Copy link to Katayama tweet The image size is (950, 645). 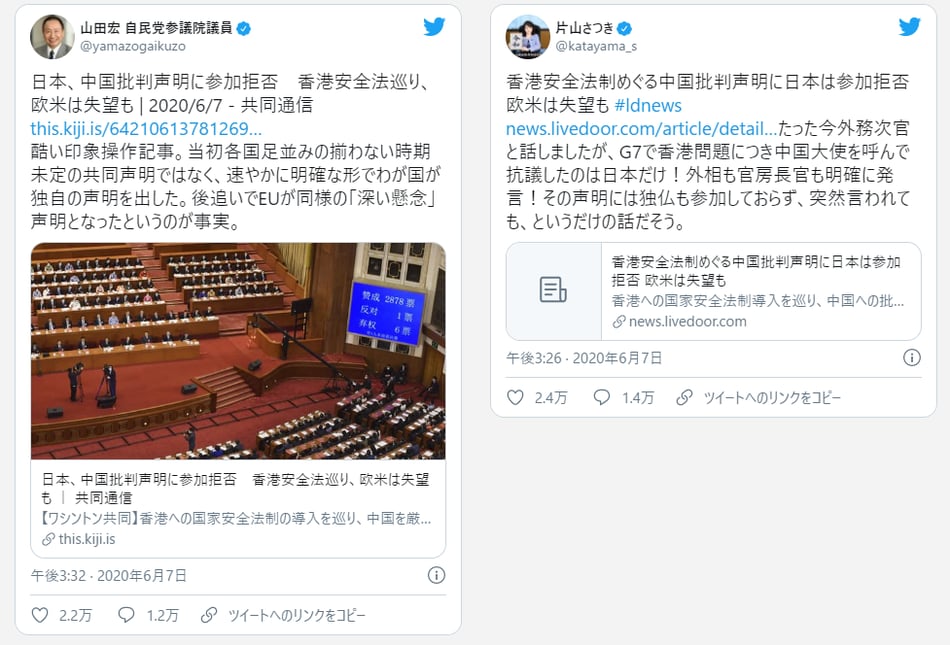[759, 397]
